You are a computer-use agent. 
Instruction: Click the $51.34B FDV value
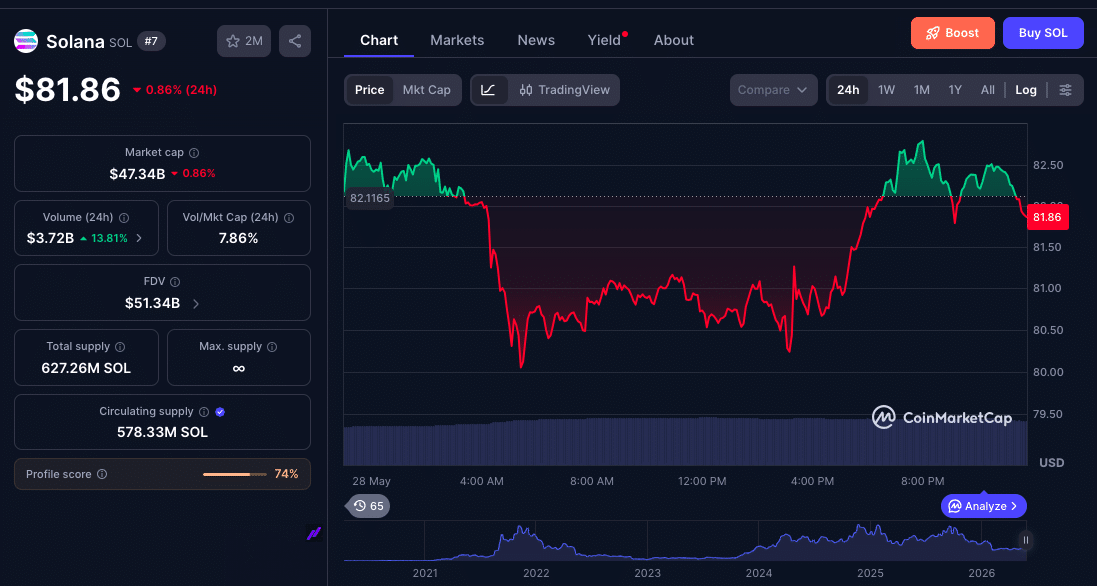click(x=153, y=303)
